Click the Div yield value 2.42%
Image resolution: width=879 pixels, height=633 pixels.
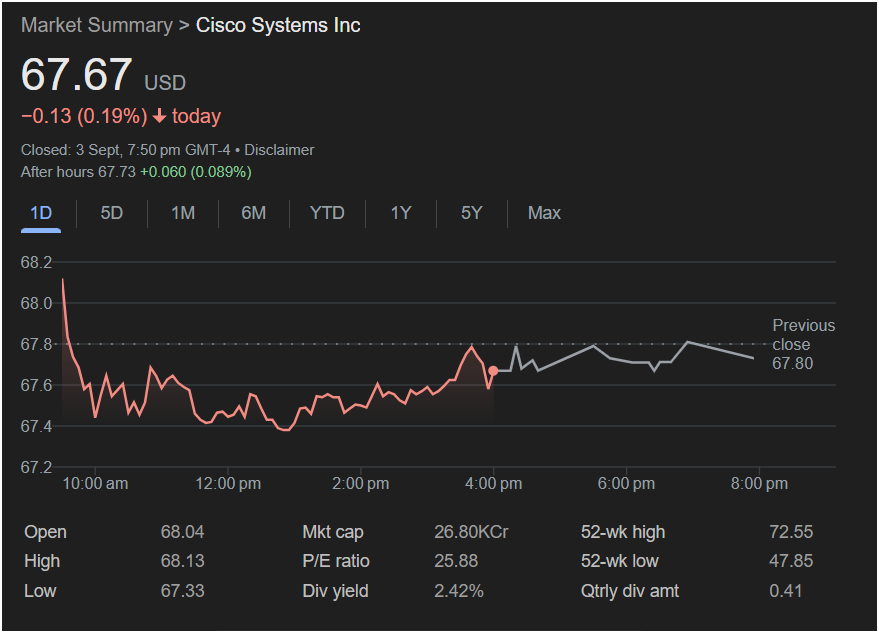tap(459, 590)
